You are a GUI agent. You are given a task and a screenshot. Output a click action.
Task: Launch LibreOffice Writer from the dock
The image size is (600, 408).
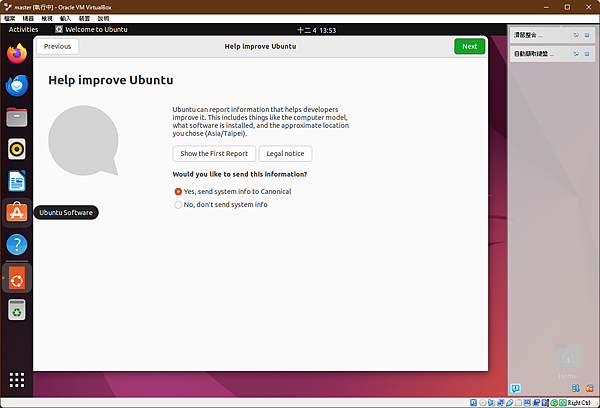click(x=17, y=181)
